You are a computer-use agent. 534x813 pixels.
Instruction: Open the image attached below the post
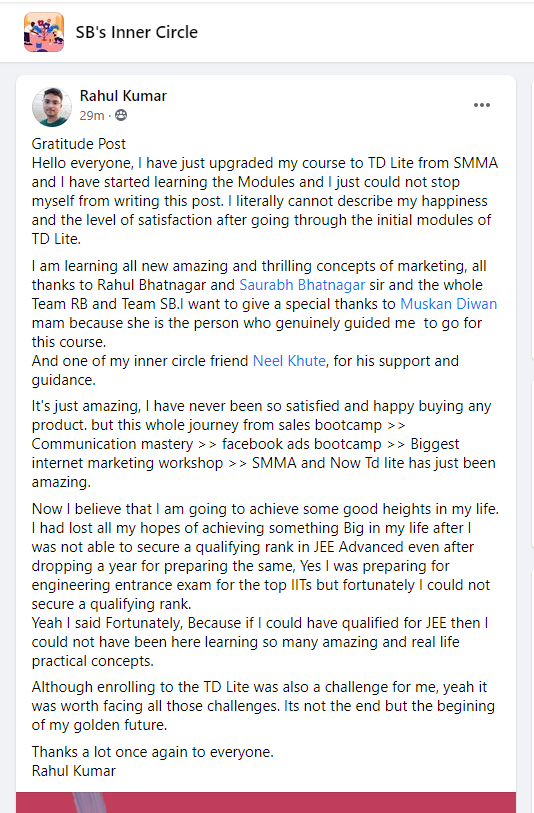(266, 802)
